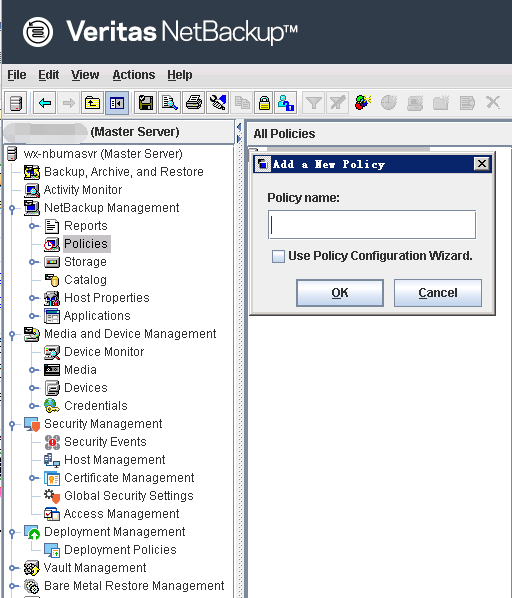
Task: Select Deployment Management tree item
Action: tap(115, 532)
